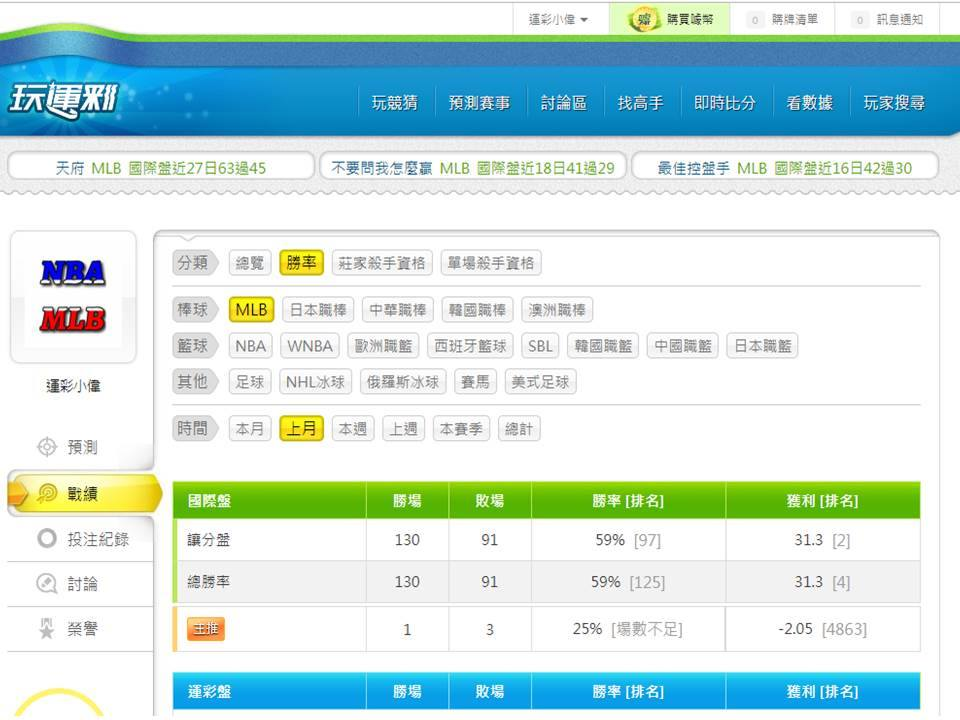The height and width of the screenshot is (720, 960).
Task: Select the 澳洲職棒 league filter
Action: point(557,309)
